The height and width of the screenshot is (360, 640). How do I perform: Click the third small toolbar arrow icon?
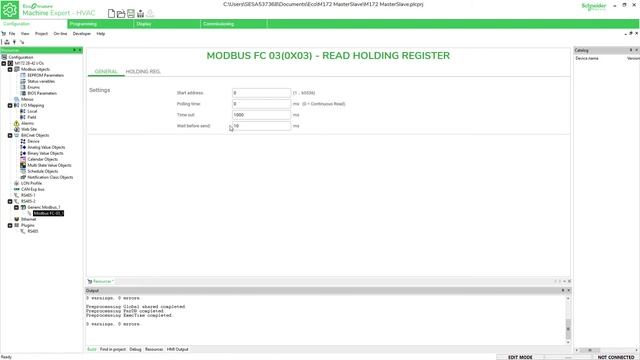click(22, 42)
